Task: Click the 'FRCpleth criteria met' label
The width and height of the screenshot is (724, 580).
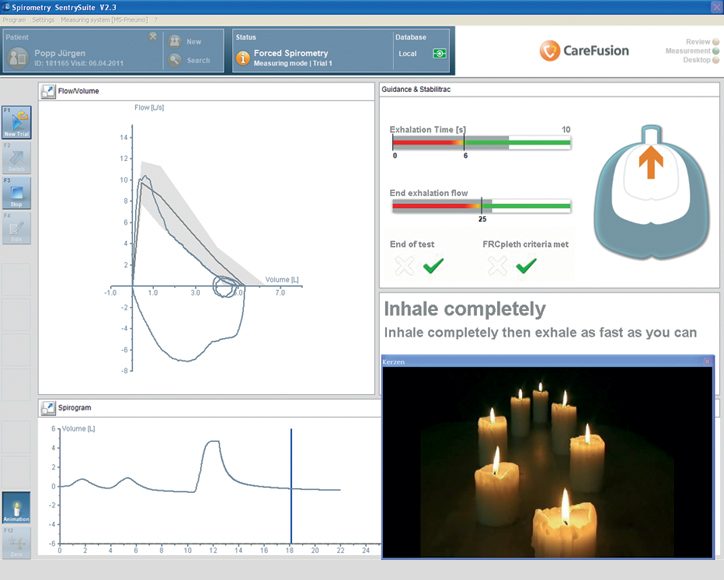Action: pos(525,244)
